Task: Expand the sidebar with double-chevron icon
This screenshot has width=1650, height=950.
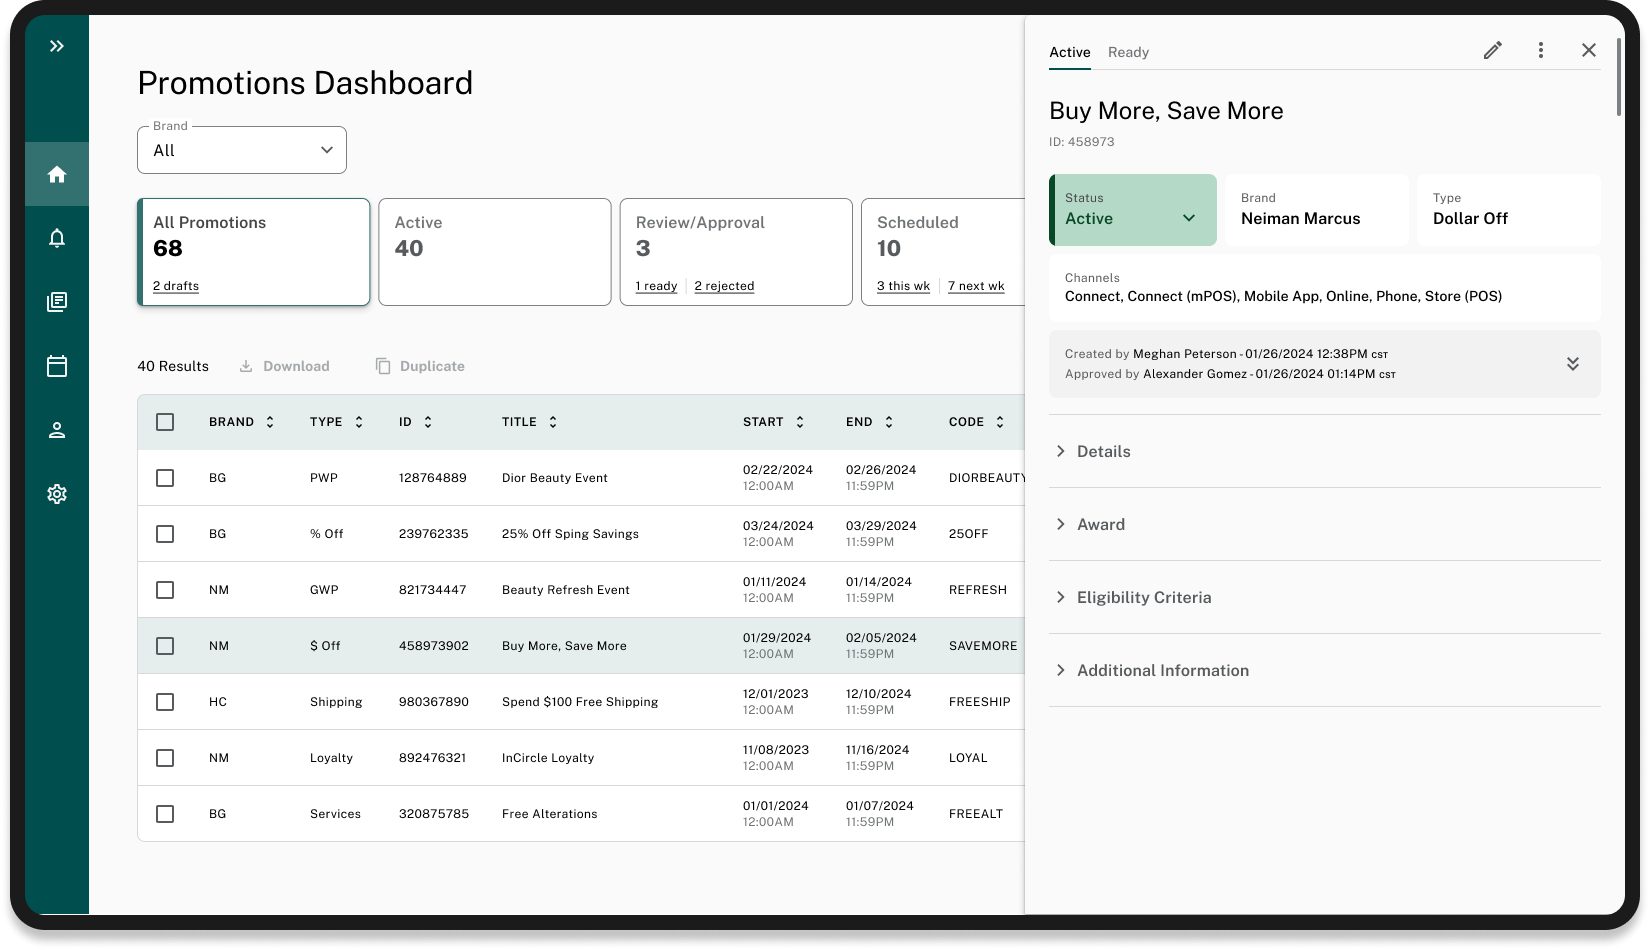Action: pyautogui.click(x=57, y=46)
